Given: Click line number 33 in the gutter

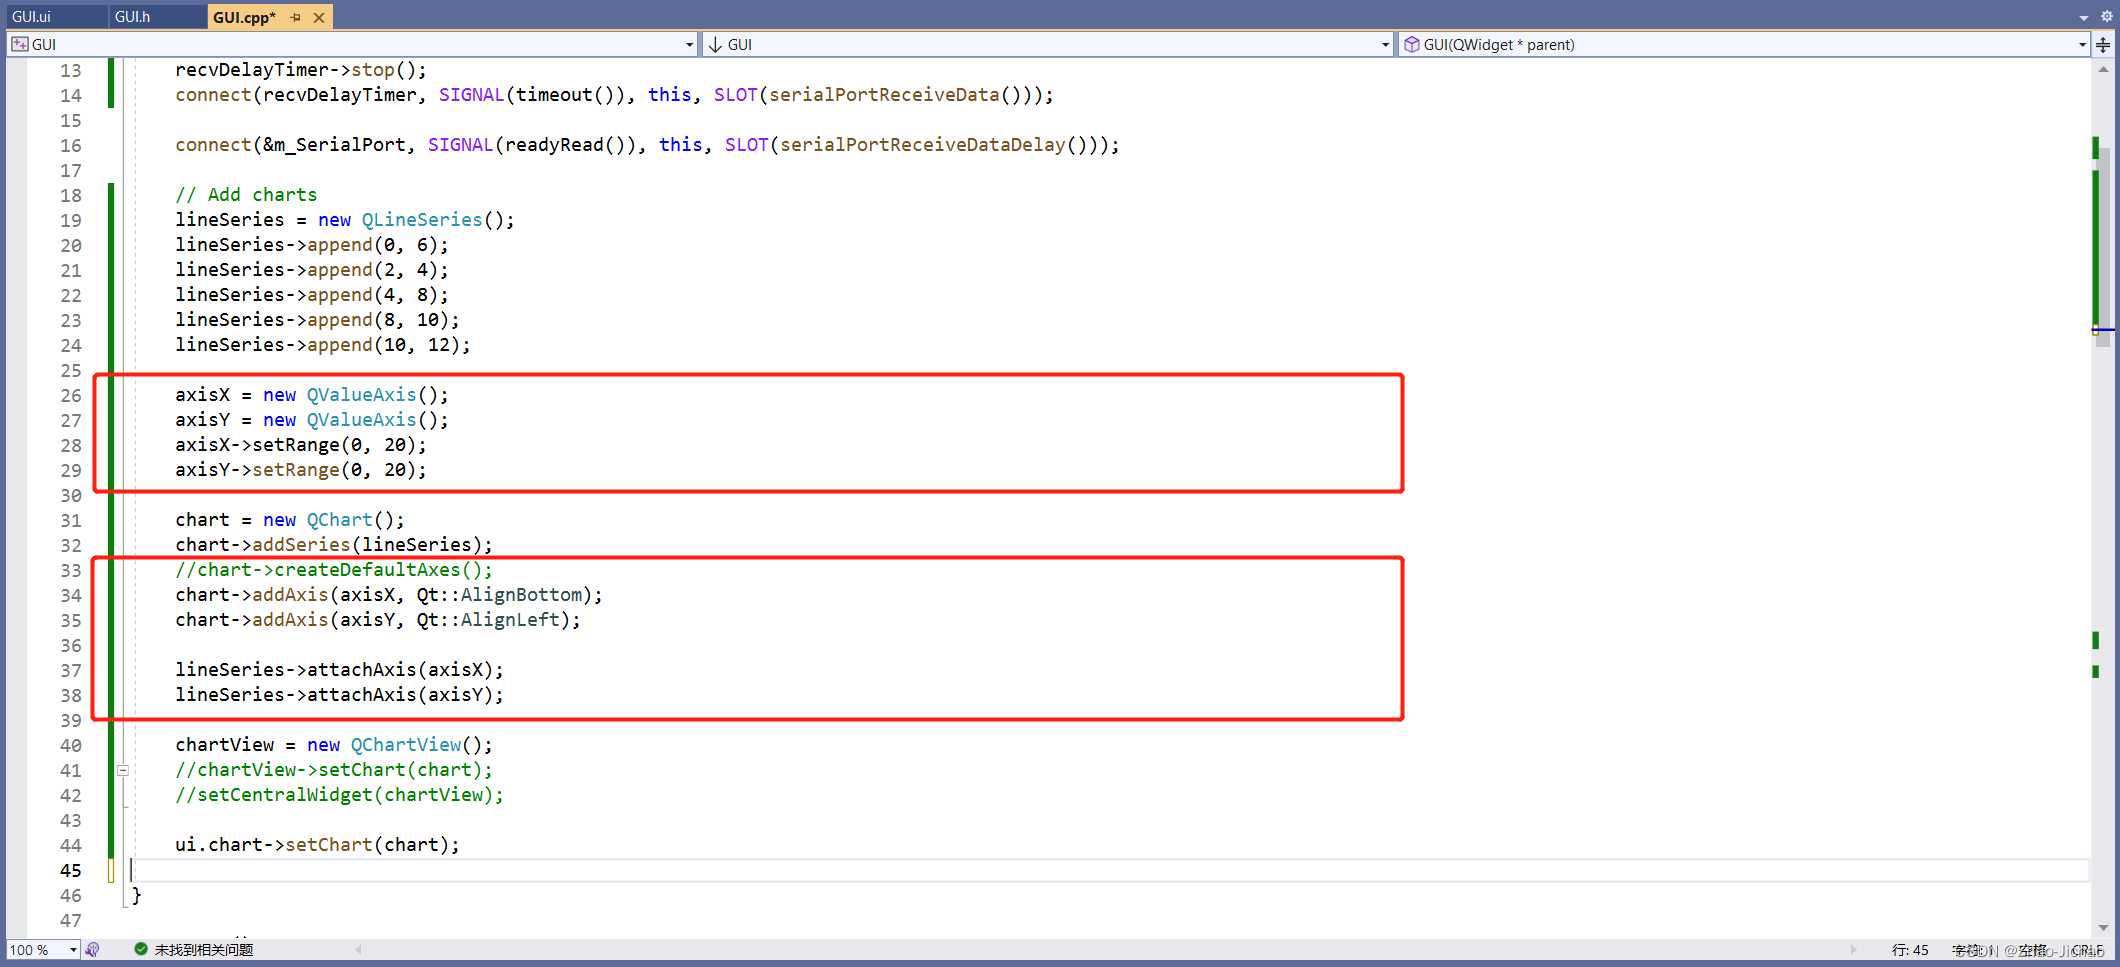Looking at the screenshot, I should coord(70,570).
